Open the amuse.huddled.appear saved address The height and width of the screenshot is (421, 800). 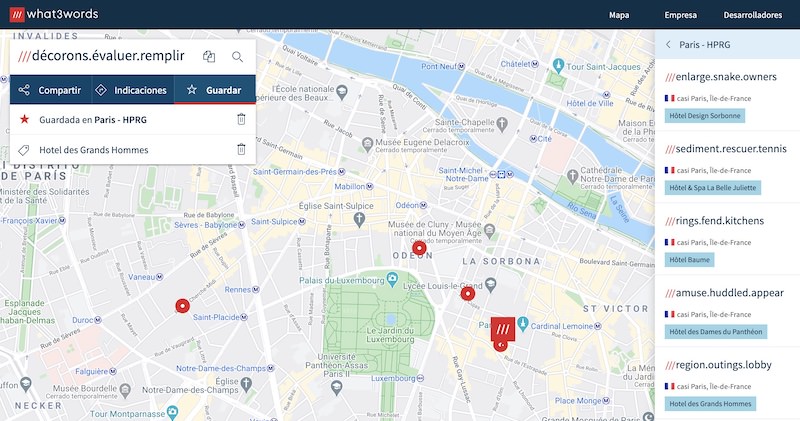[x=724, y=293]
